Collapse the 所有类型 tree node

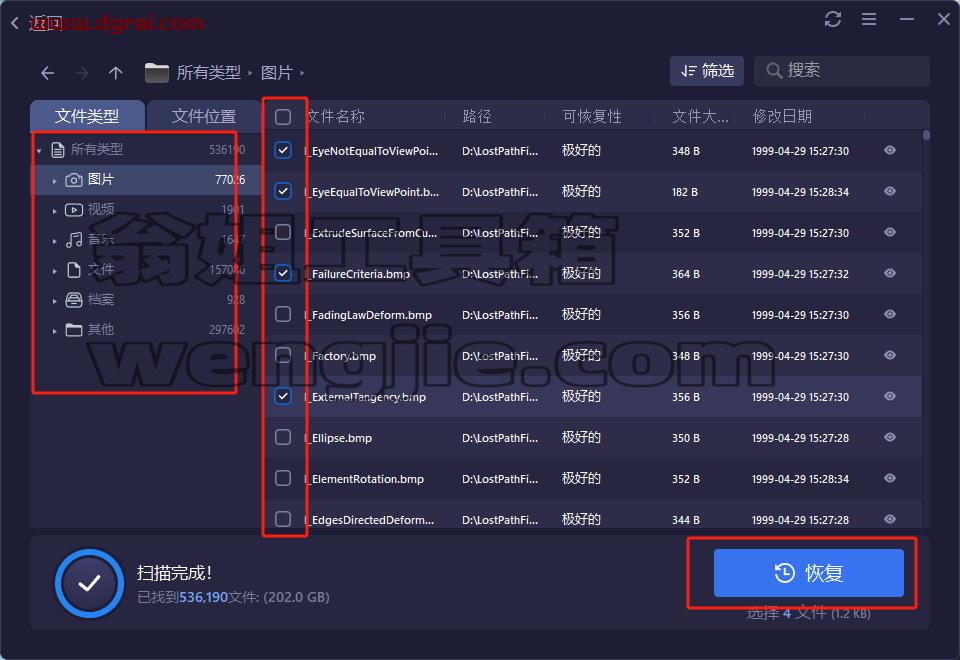(39, 151)
